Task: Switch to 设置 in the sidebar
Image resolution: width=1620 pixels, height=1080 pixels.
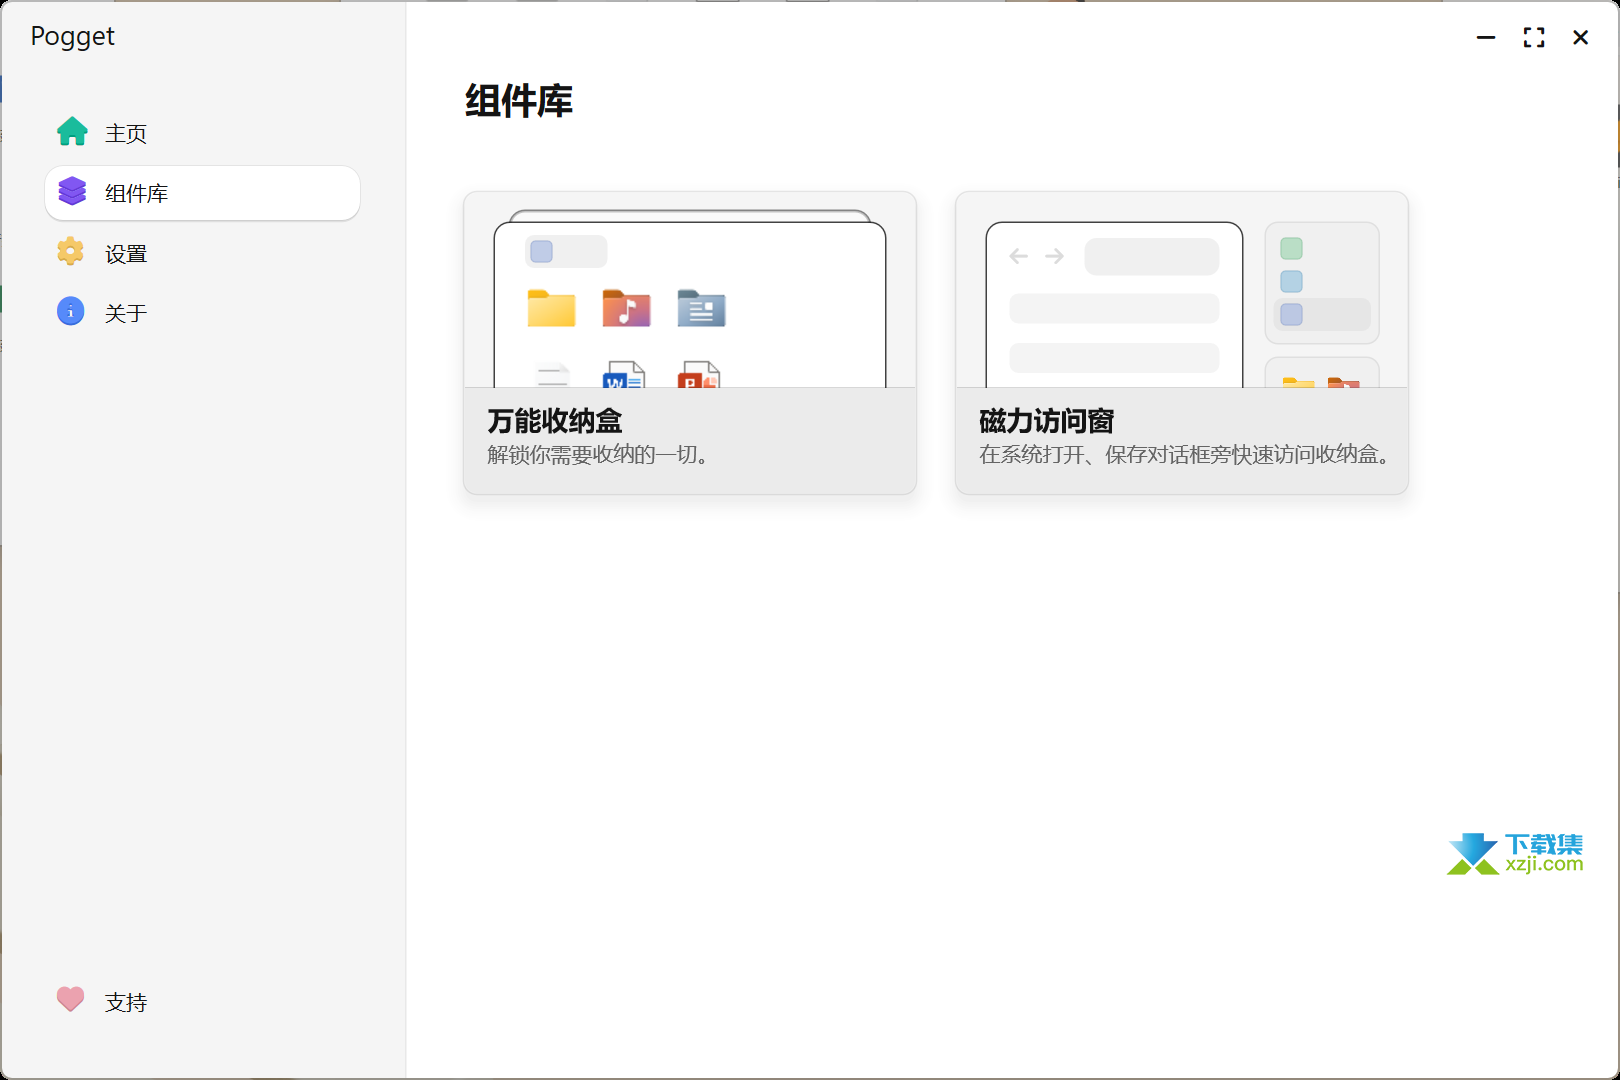Action: (125, 252)
